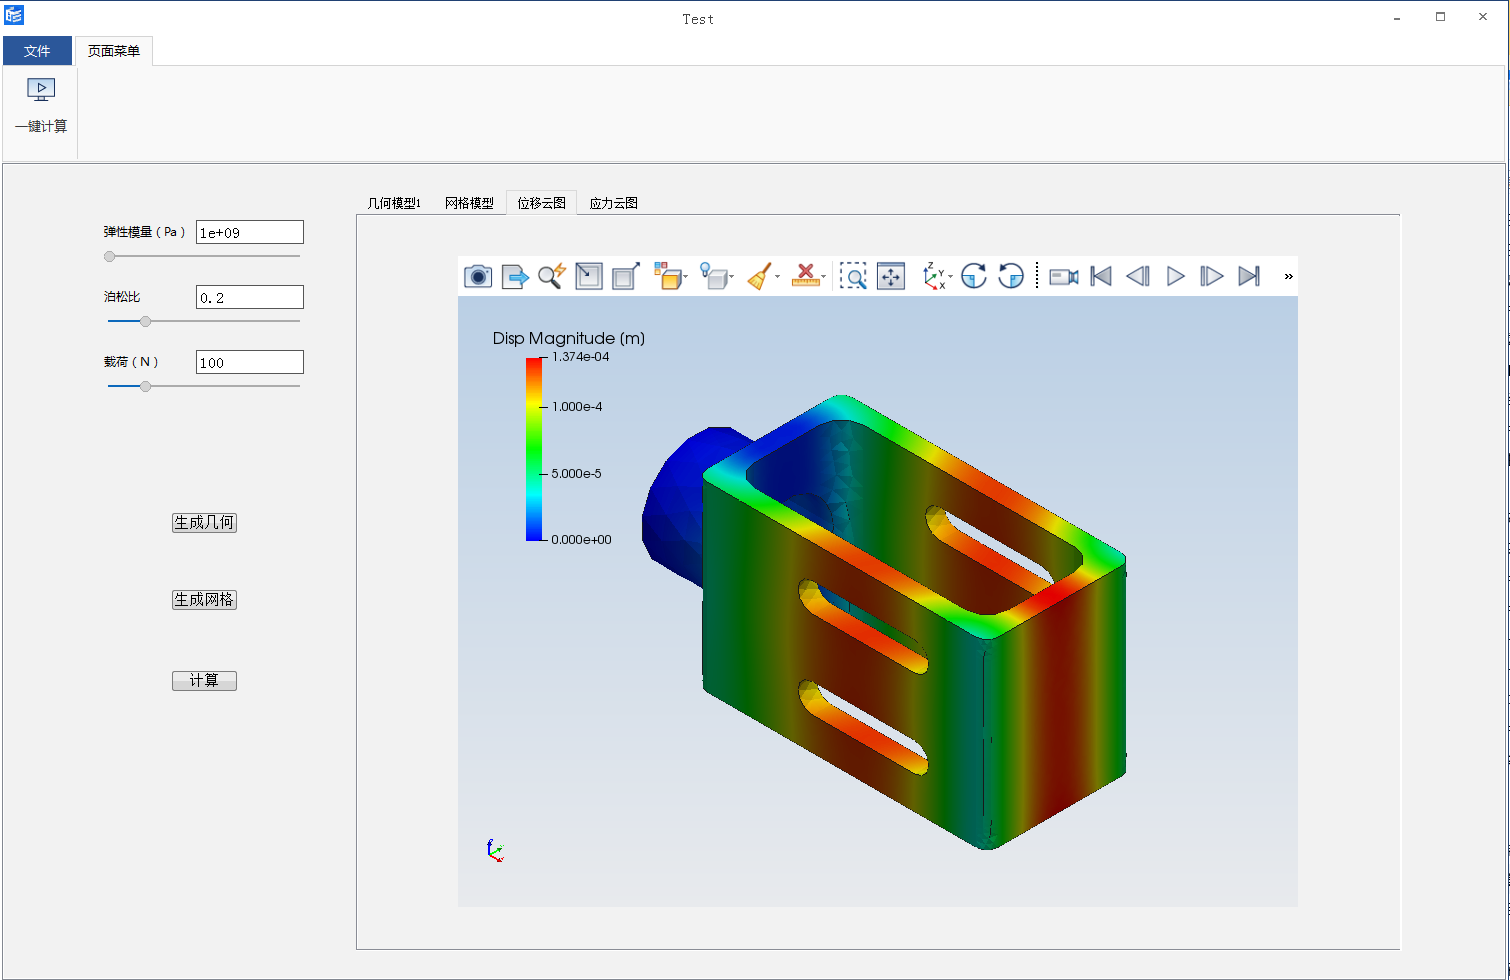Open dropdown arrow beside XYZ axes icon
The image size is (1510, 980).
(950, 277)
